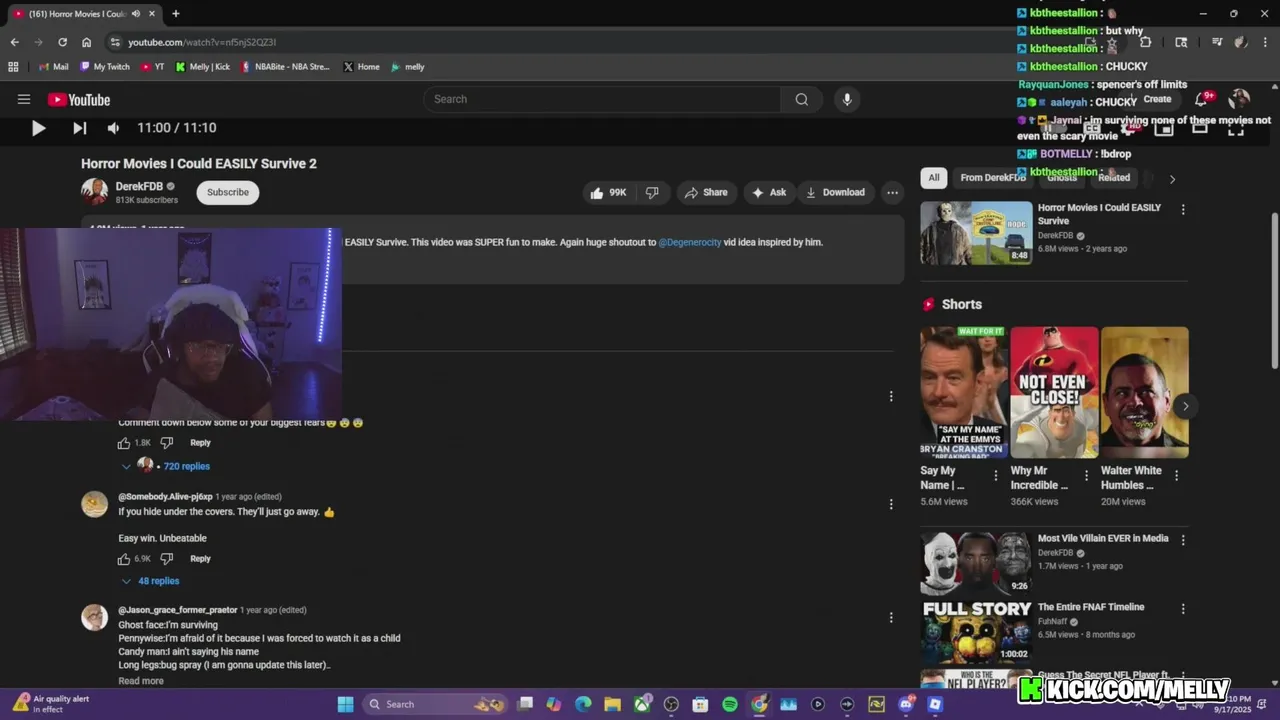Mute the video volume speaker
The height and width of the screenshot is (720, 1280).
pyautogui.click(x=113, y=128)
